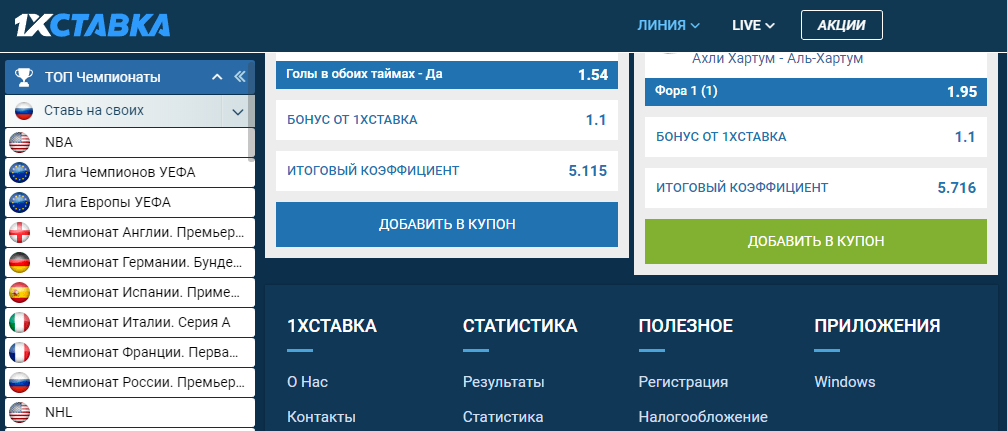Click Russia flag beside Чемпионат России
The width and height of the screenshot is (1007, 431).
[20, 382]
